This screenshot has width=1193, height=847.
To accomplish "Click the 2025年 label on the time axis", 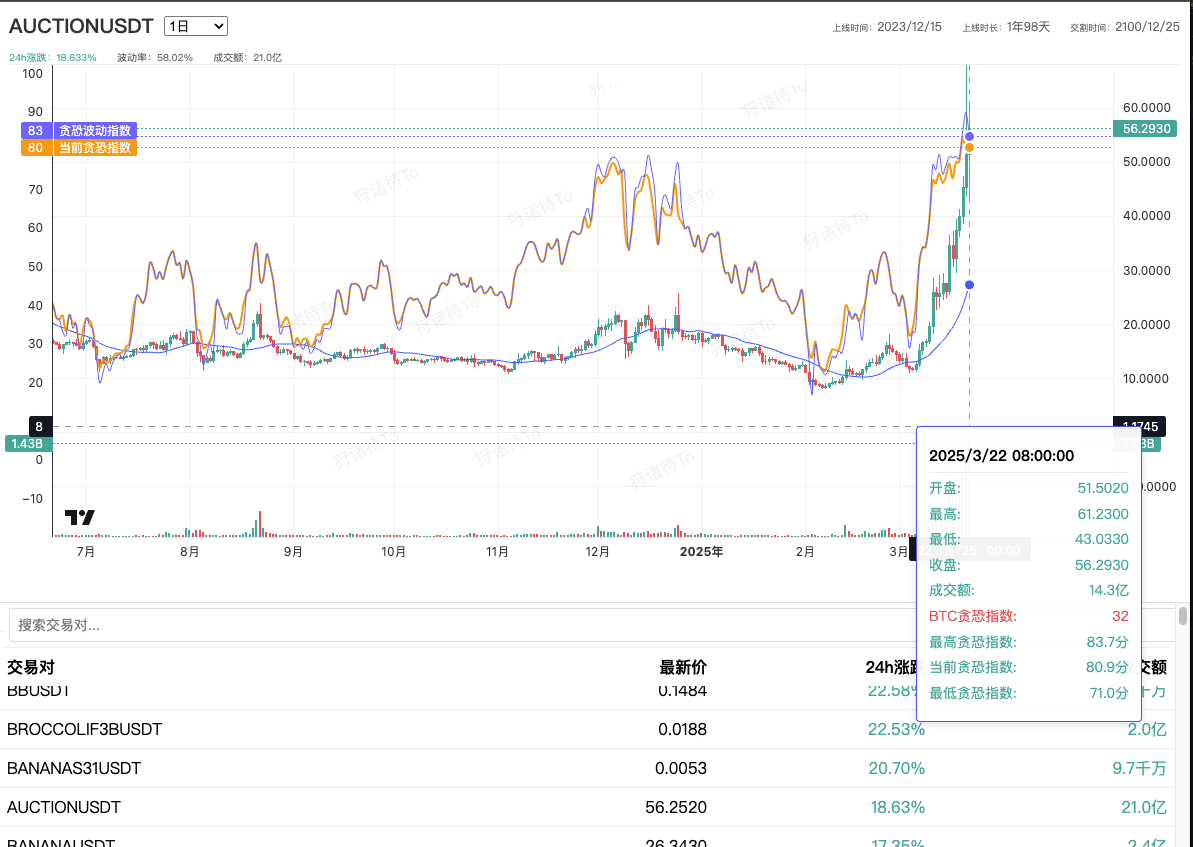I will coord(700,551).
